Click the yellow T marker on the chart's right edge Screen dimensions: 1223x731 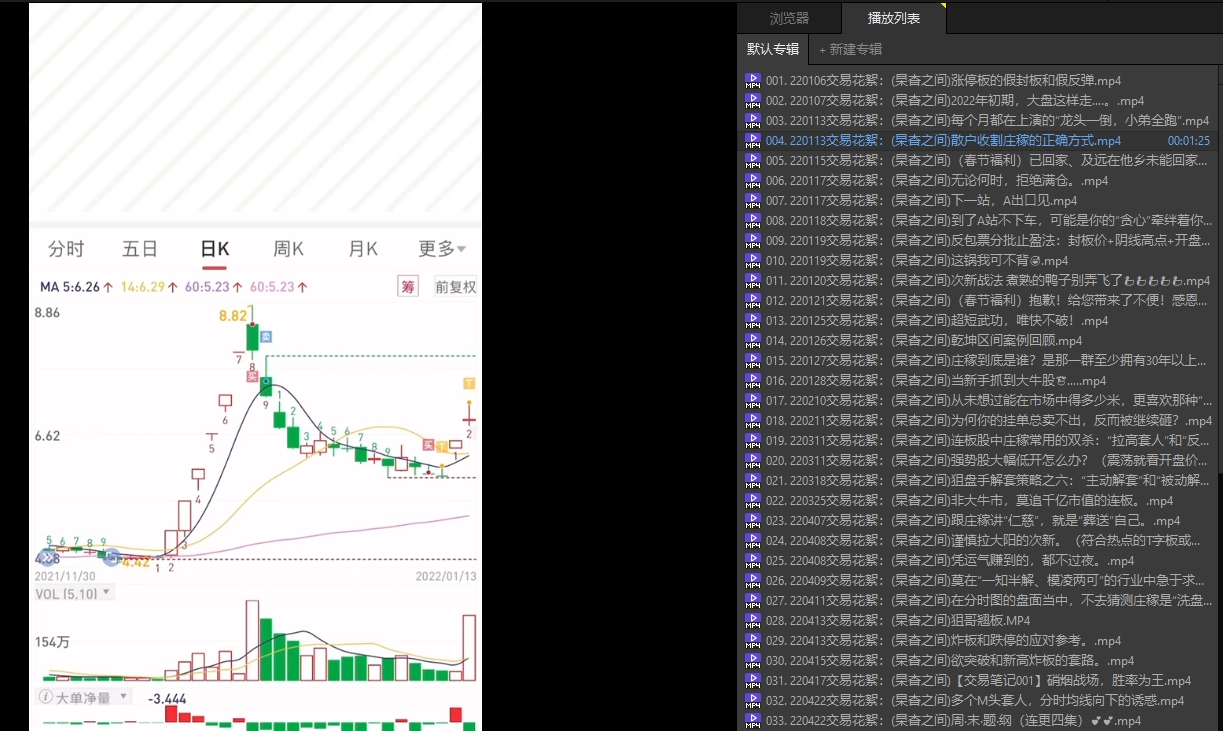click(x=468, y=383)
